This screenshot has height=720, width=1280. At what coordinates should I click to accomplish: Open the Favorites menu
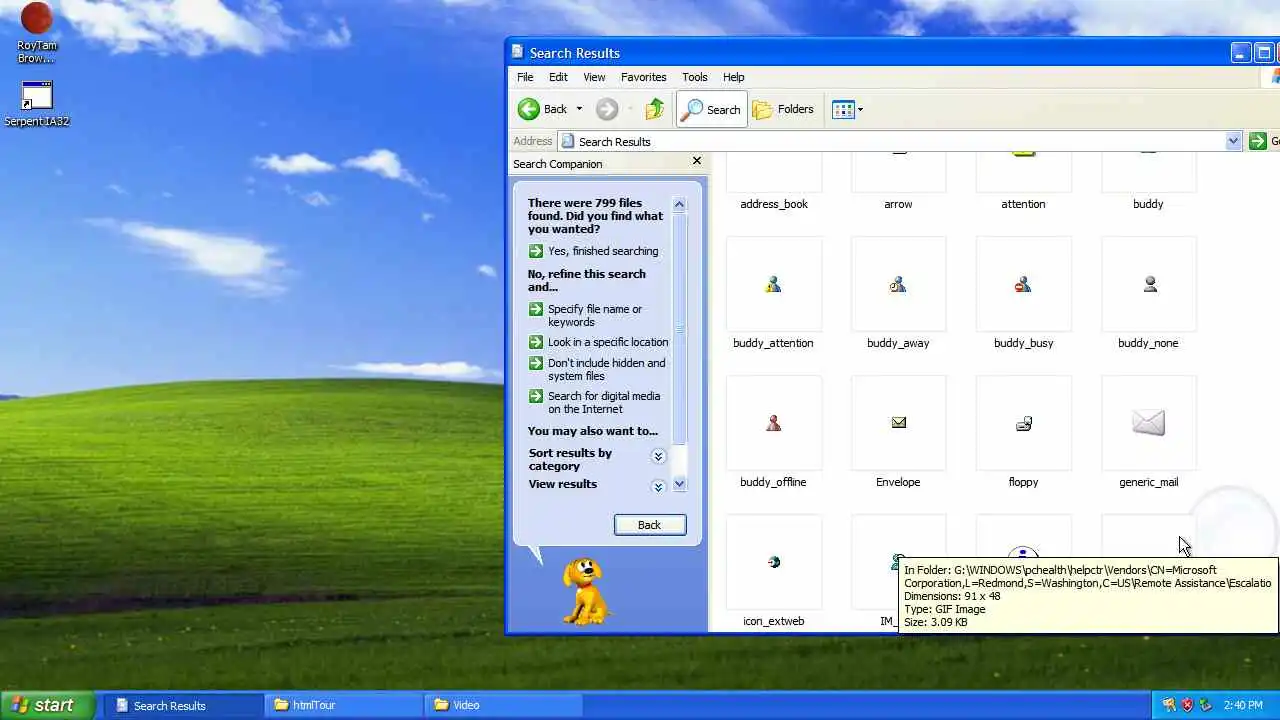point(643,77)
